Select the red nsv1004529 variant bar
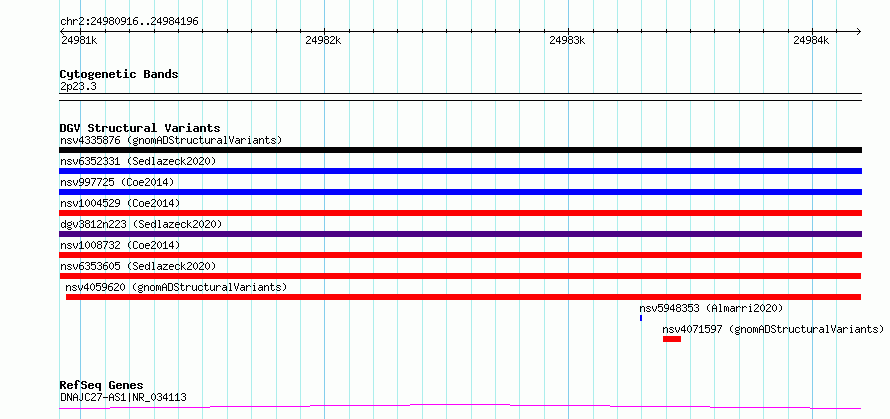The image size is (890, 419). [x=460, y=213]
